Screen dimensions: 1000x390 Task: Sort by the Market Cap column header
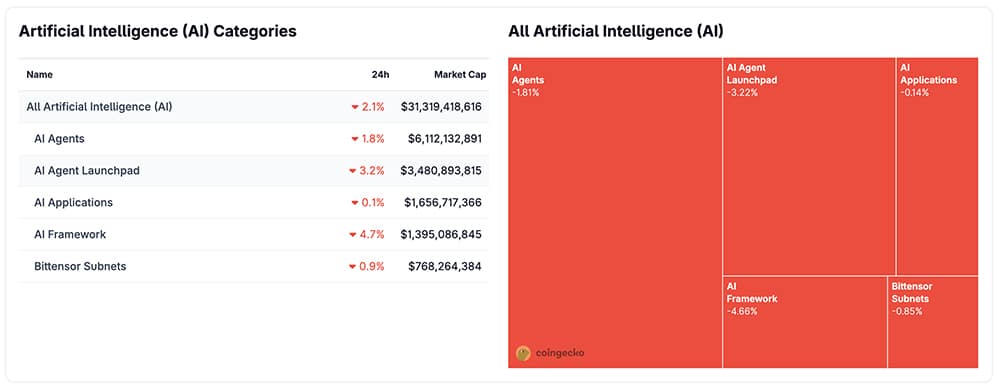coord(460,75)
